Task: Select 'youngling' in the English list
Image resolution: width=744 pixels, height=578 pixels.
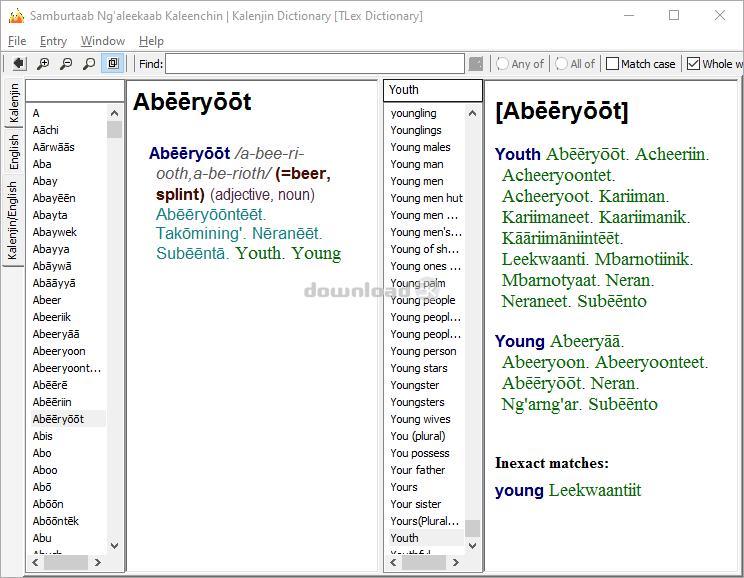Action: (x=413, y=113)
